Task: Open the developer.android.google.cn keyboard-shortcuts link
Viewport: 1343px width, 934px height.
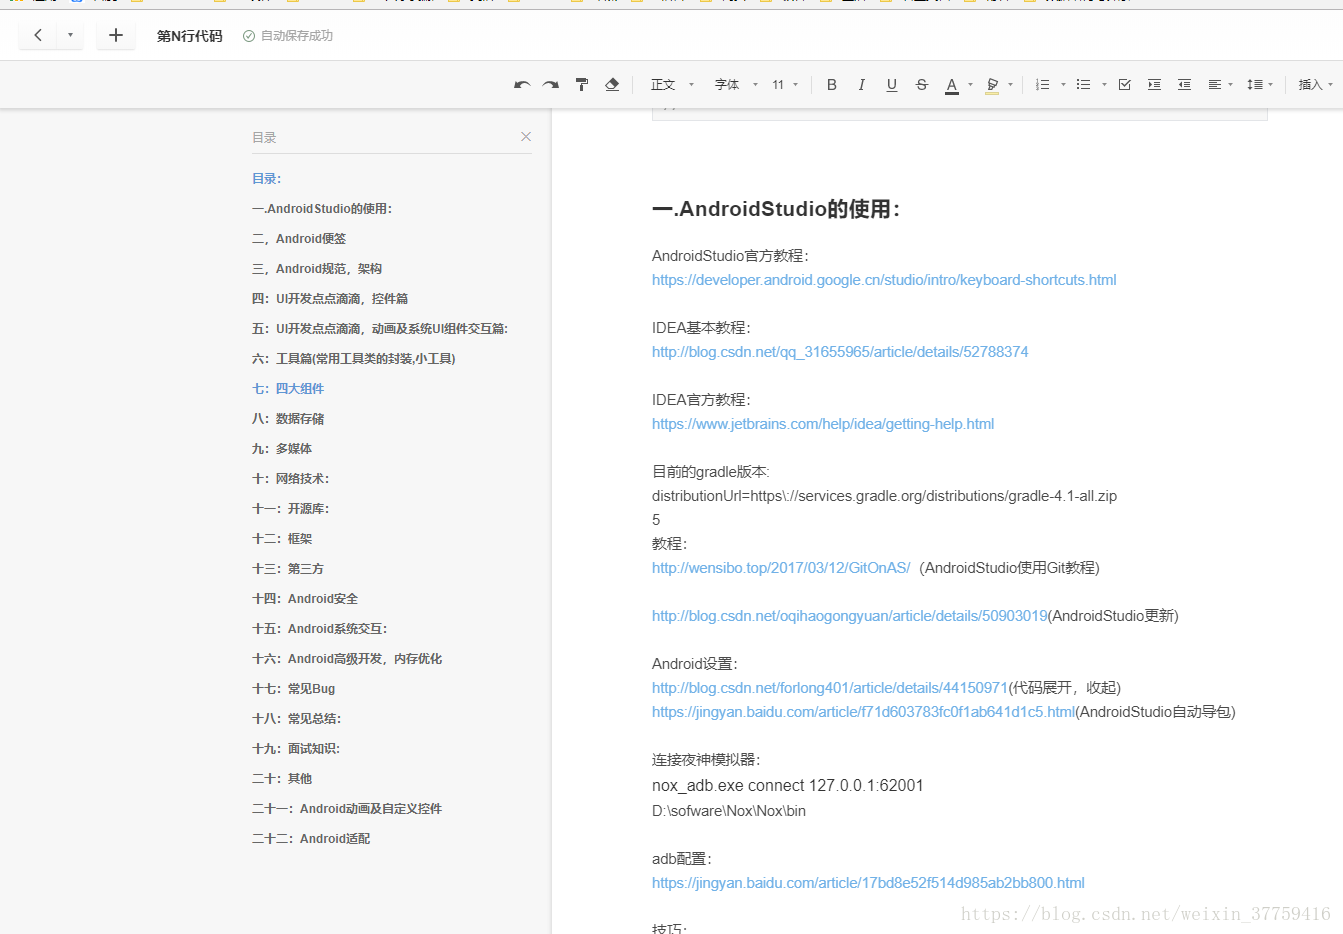Action: 884,280
